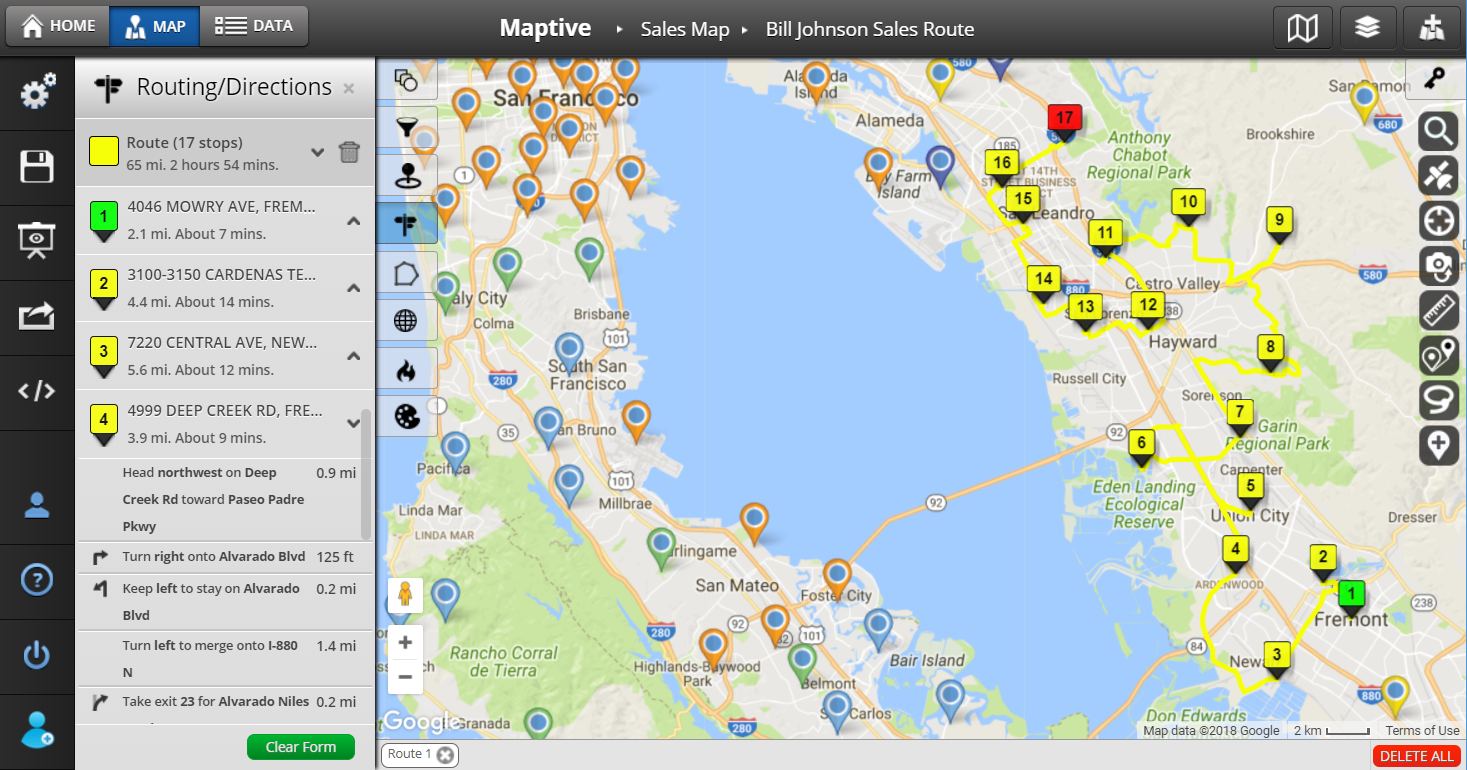Open the user account icon in sidebar

click(37, 505)
